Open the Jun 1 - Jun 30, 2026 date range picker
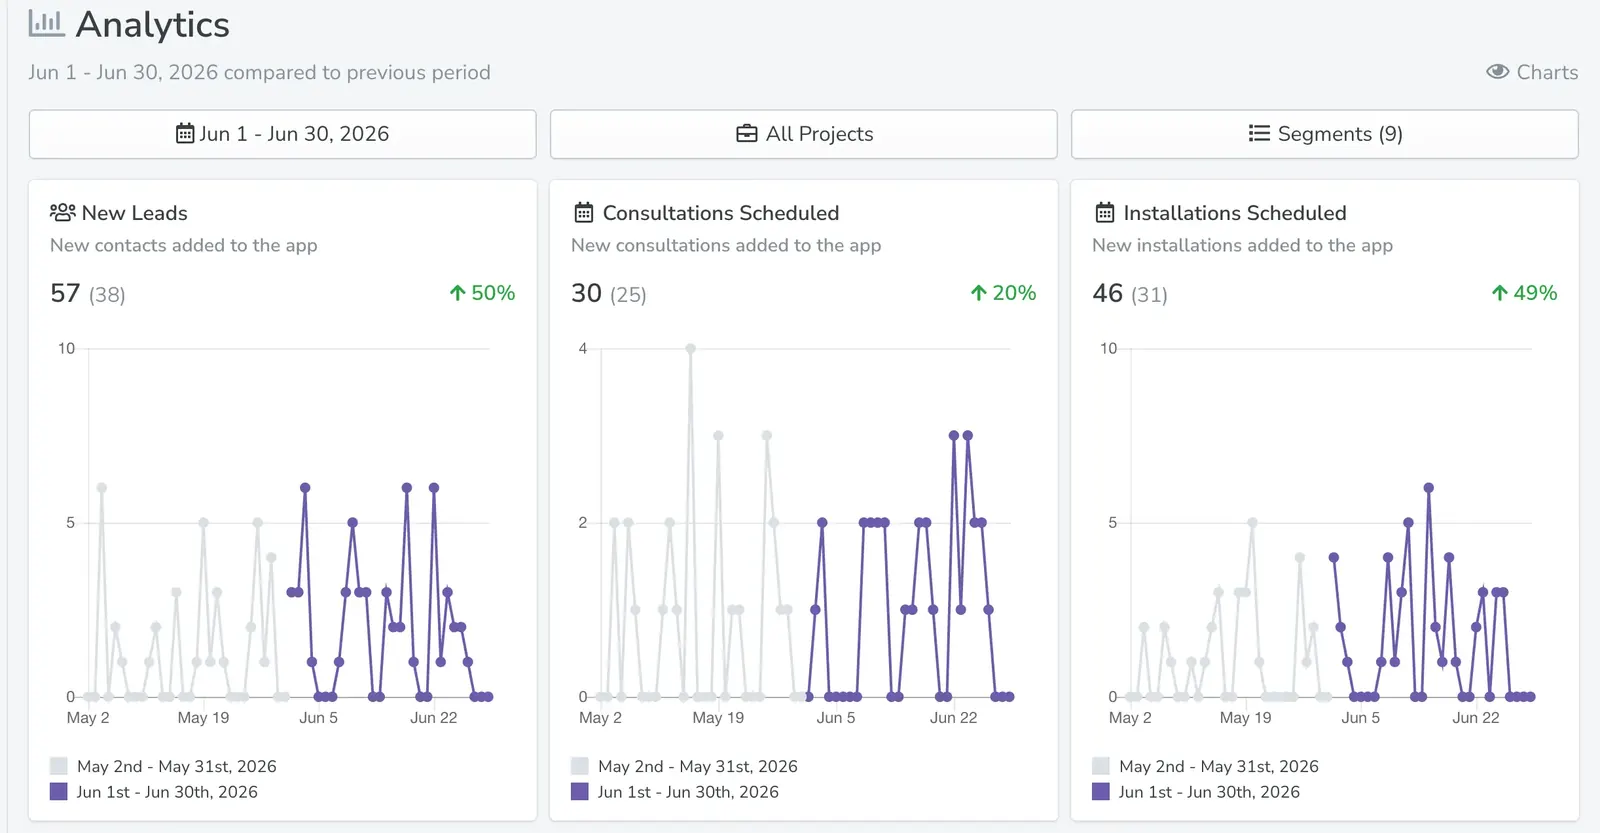 coord(283,134)
